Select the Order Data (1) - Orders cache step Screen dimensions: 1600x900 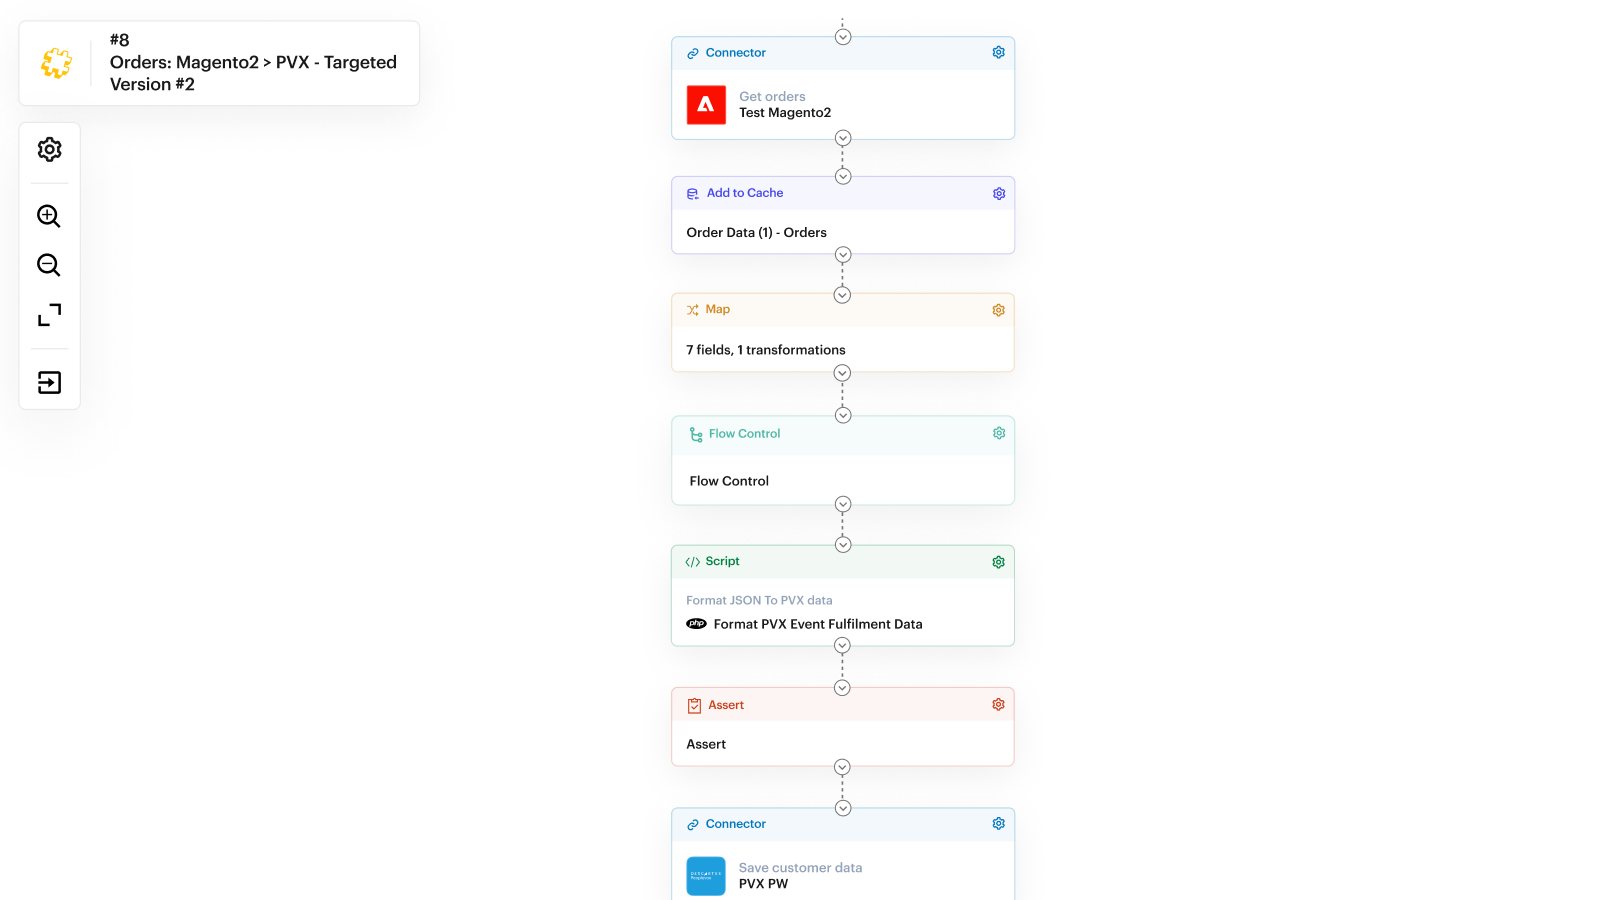[756, 233]
